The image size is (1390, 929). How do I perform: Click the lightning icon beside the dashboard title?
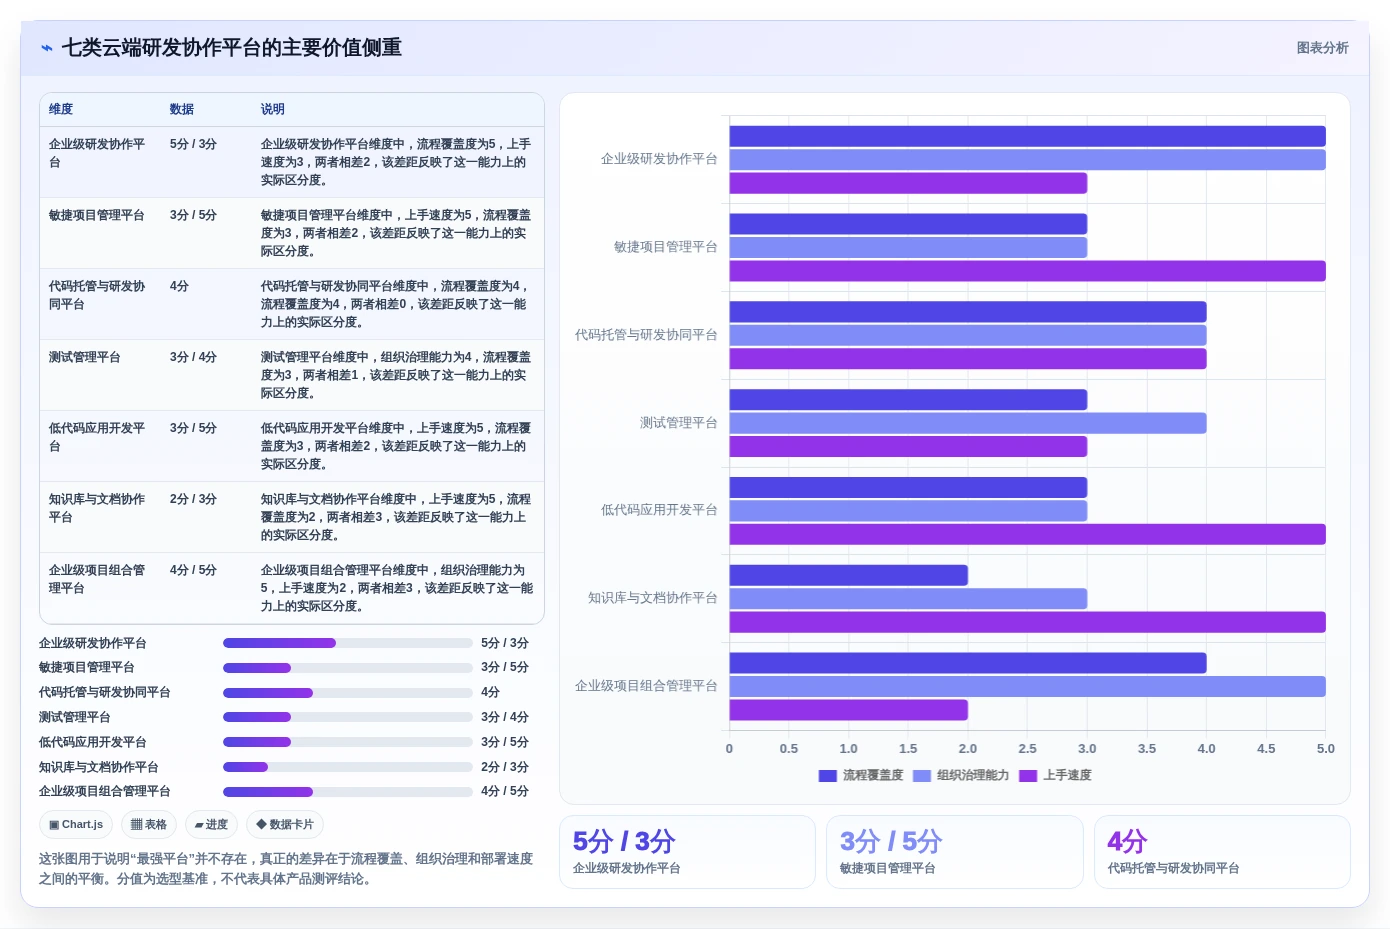[x=47, y=48]
